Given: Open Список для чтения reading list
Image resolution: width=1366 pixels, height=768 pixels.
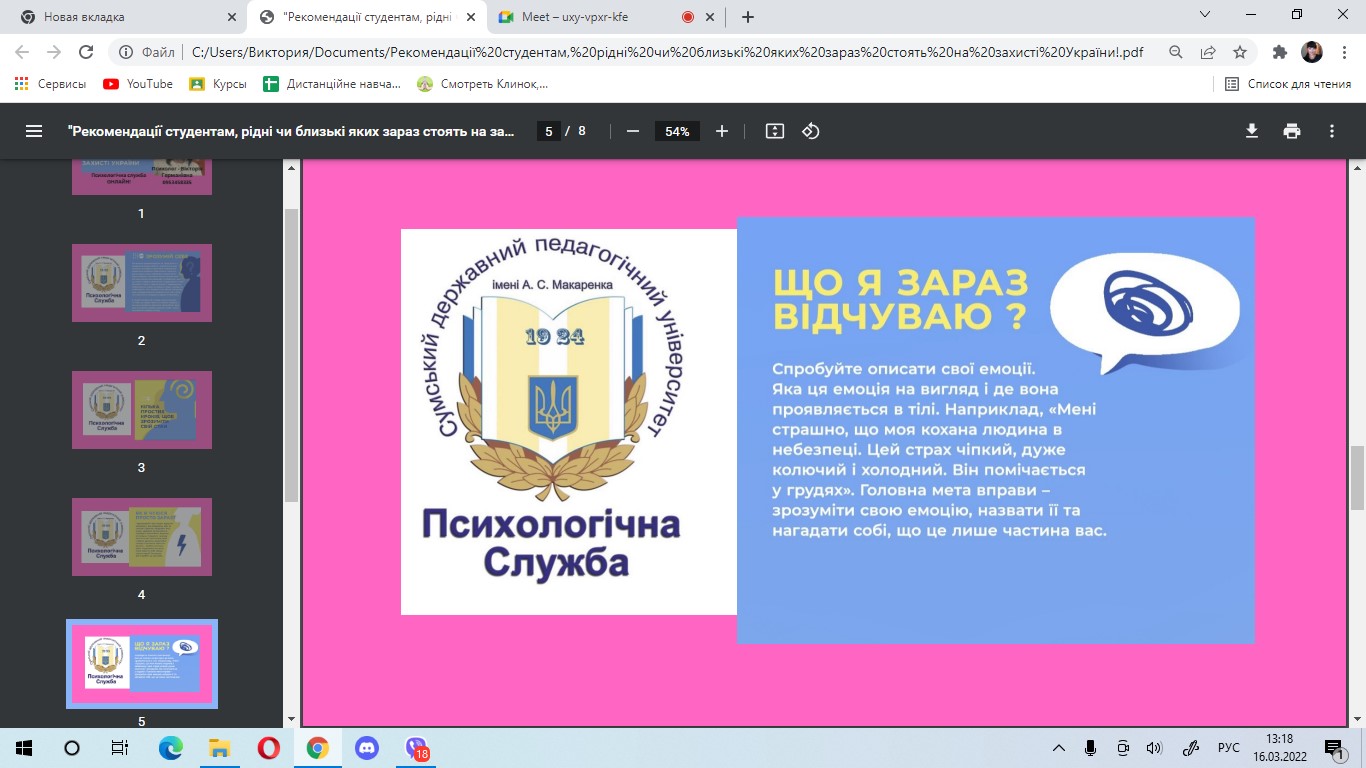Looking at the screenshot, I should pyautogui.click(x=1288, y=84).
